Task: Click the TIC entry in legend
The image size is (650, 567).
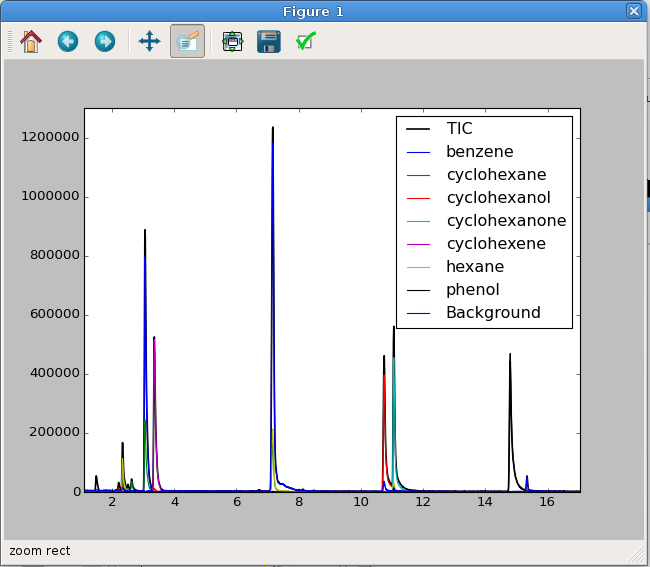Action: pos(459,128)
